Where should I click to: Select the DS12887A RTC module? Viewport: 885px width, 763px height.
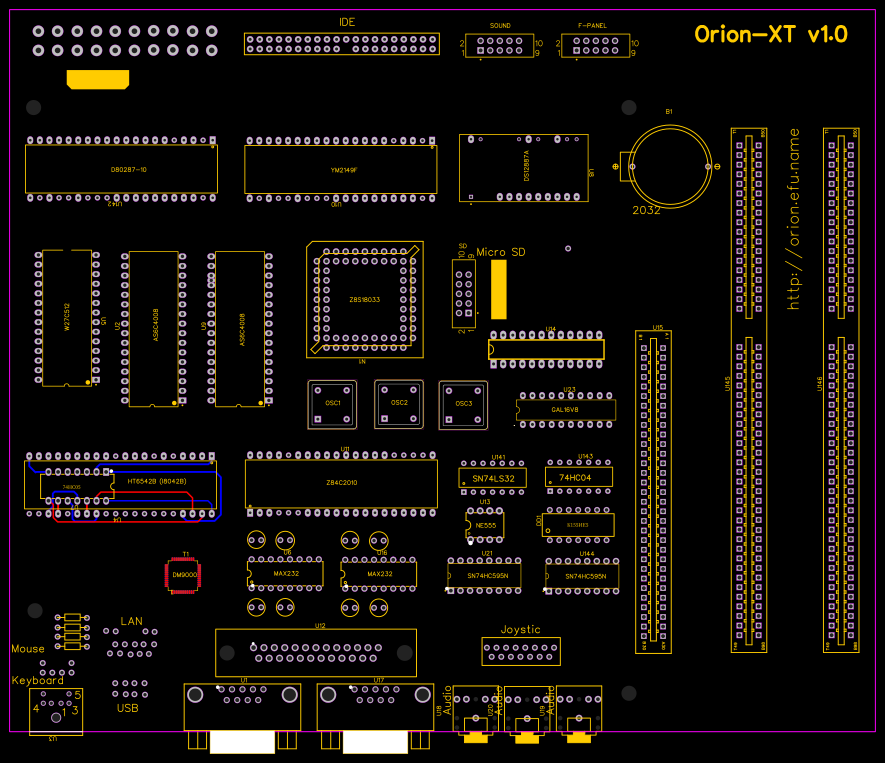[x=524, y=167]
